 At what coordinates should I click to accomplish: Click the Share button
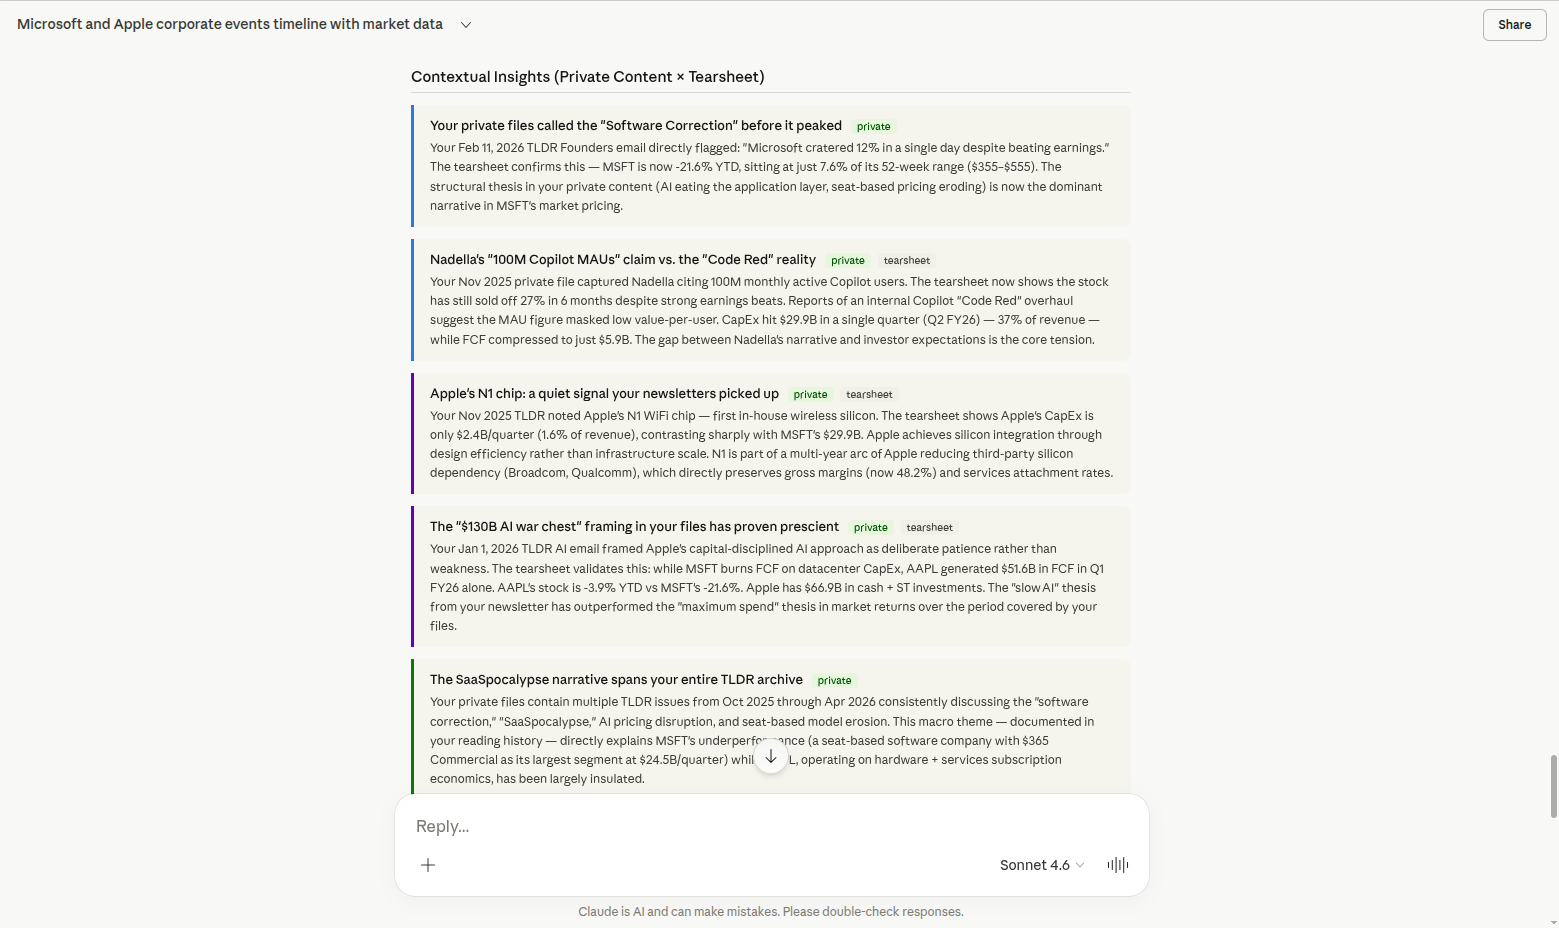1513,24
